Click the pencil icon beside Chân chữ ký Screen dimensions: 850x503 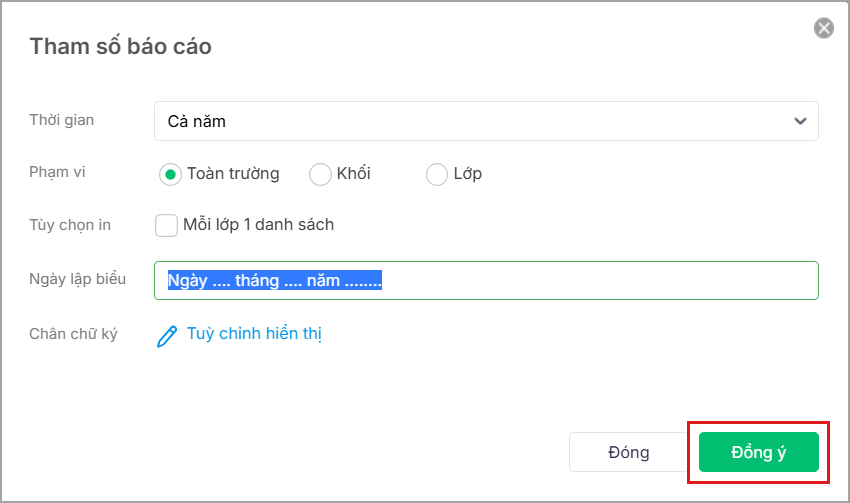point(167,335)
